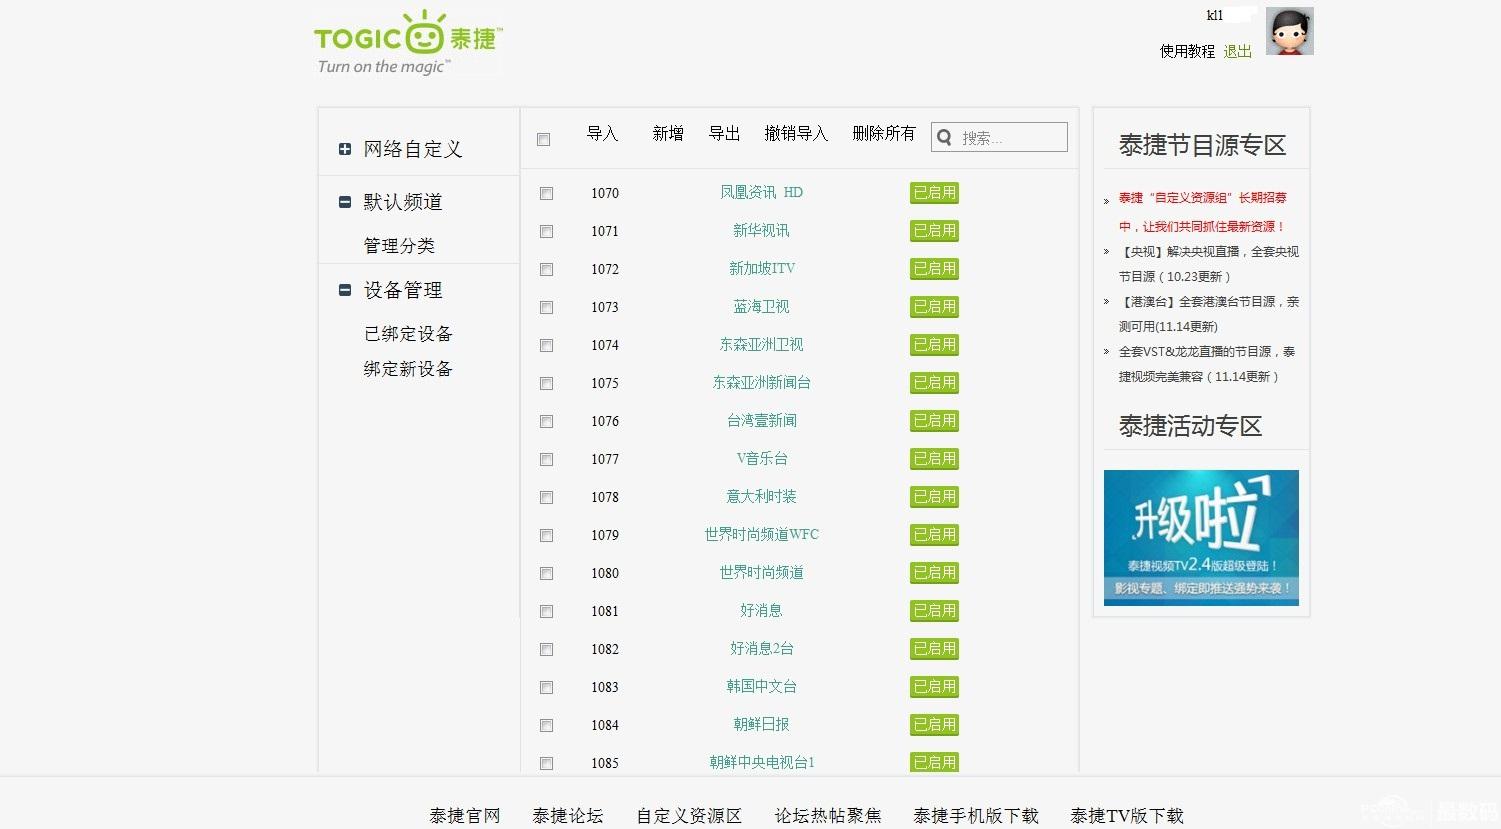Image resolution: width=1501 pixels, height=829 pixels.
Task: Open the 升级啦 TV2.4 promo banner
Action: click(1201, 538)
